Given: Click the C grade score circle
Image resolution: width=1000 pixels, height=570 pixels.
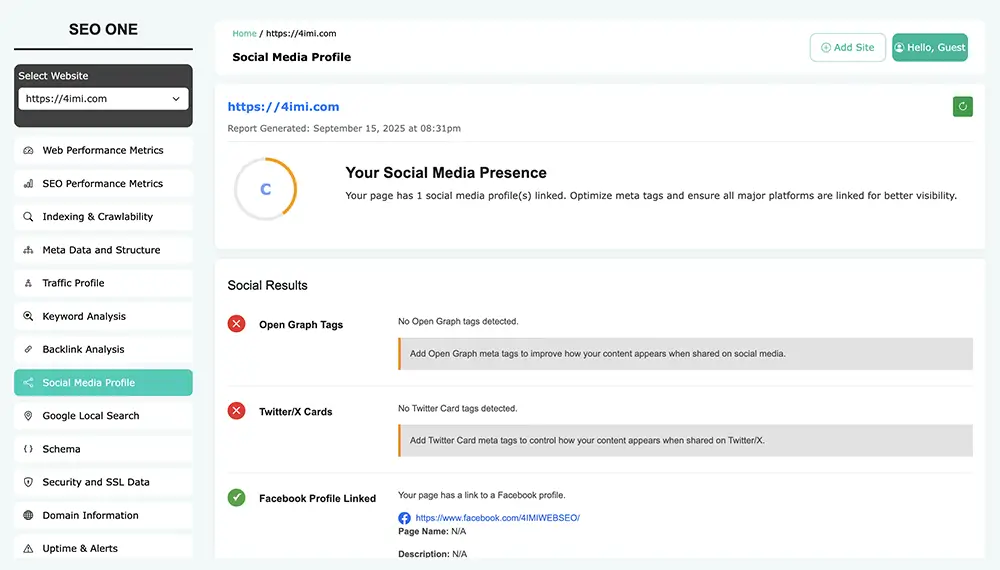Looking at the screenshot, I should [265, 188].
